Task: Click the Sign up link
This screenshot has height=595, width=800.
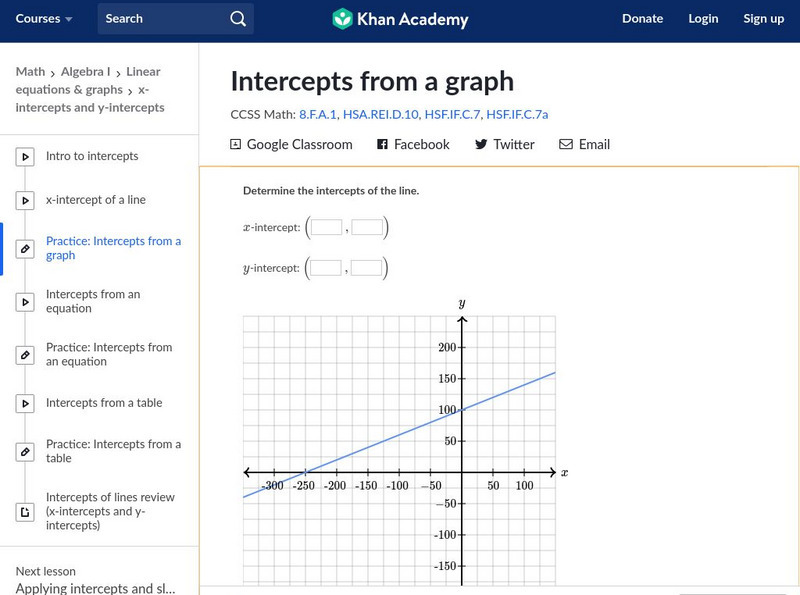Action: tap(763, 18)
